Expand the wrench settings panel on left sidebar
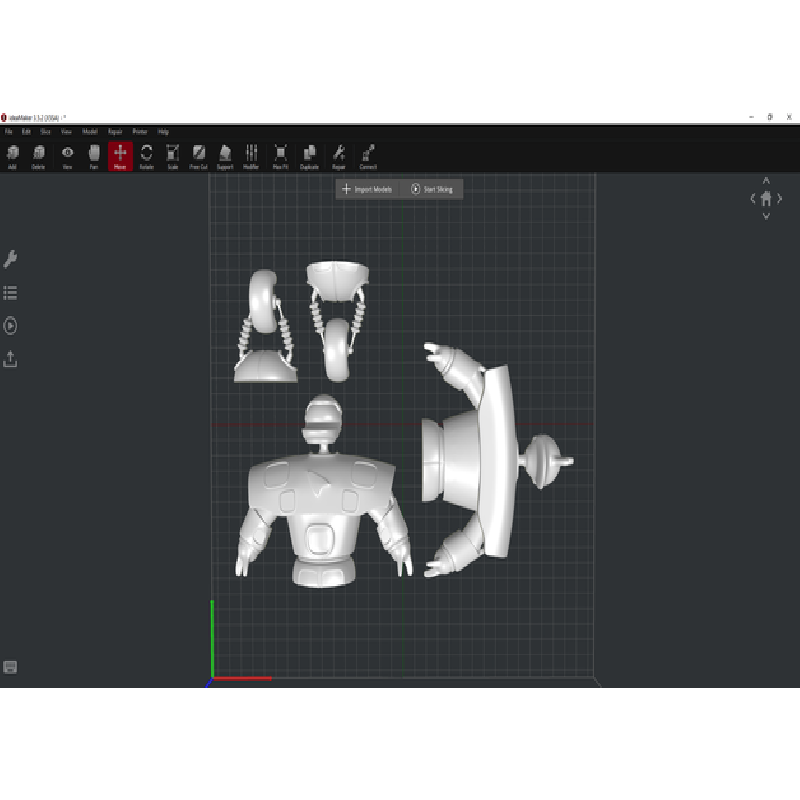This screenshot has height=800, width=800. pos(11,259)
